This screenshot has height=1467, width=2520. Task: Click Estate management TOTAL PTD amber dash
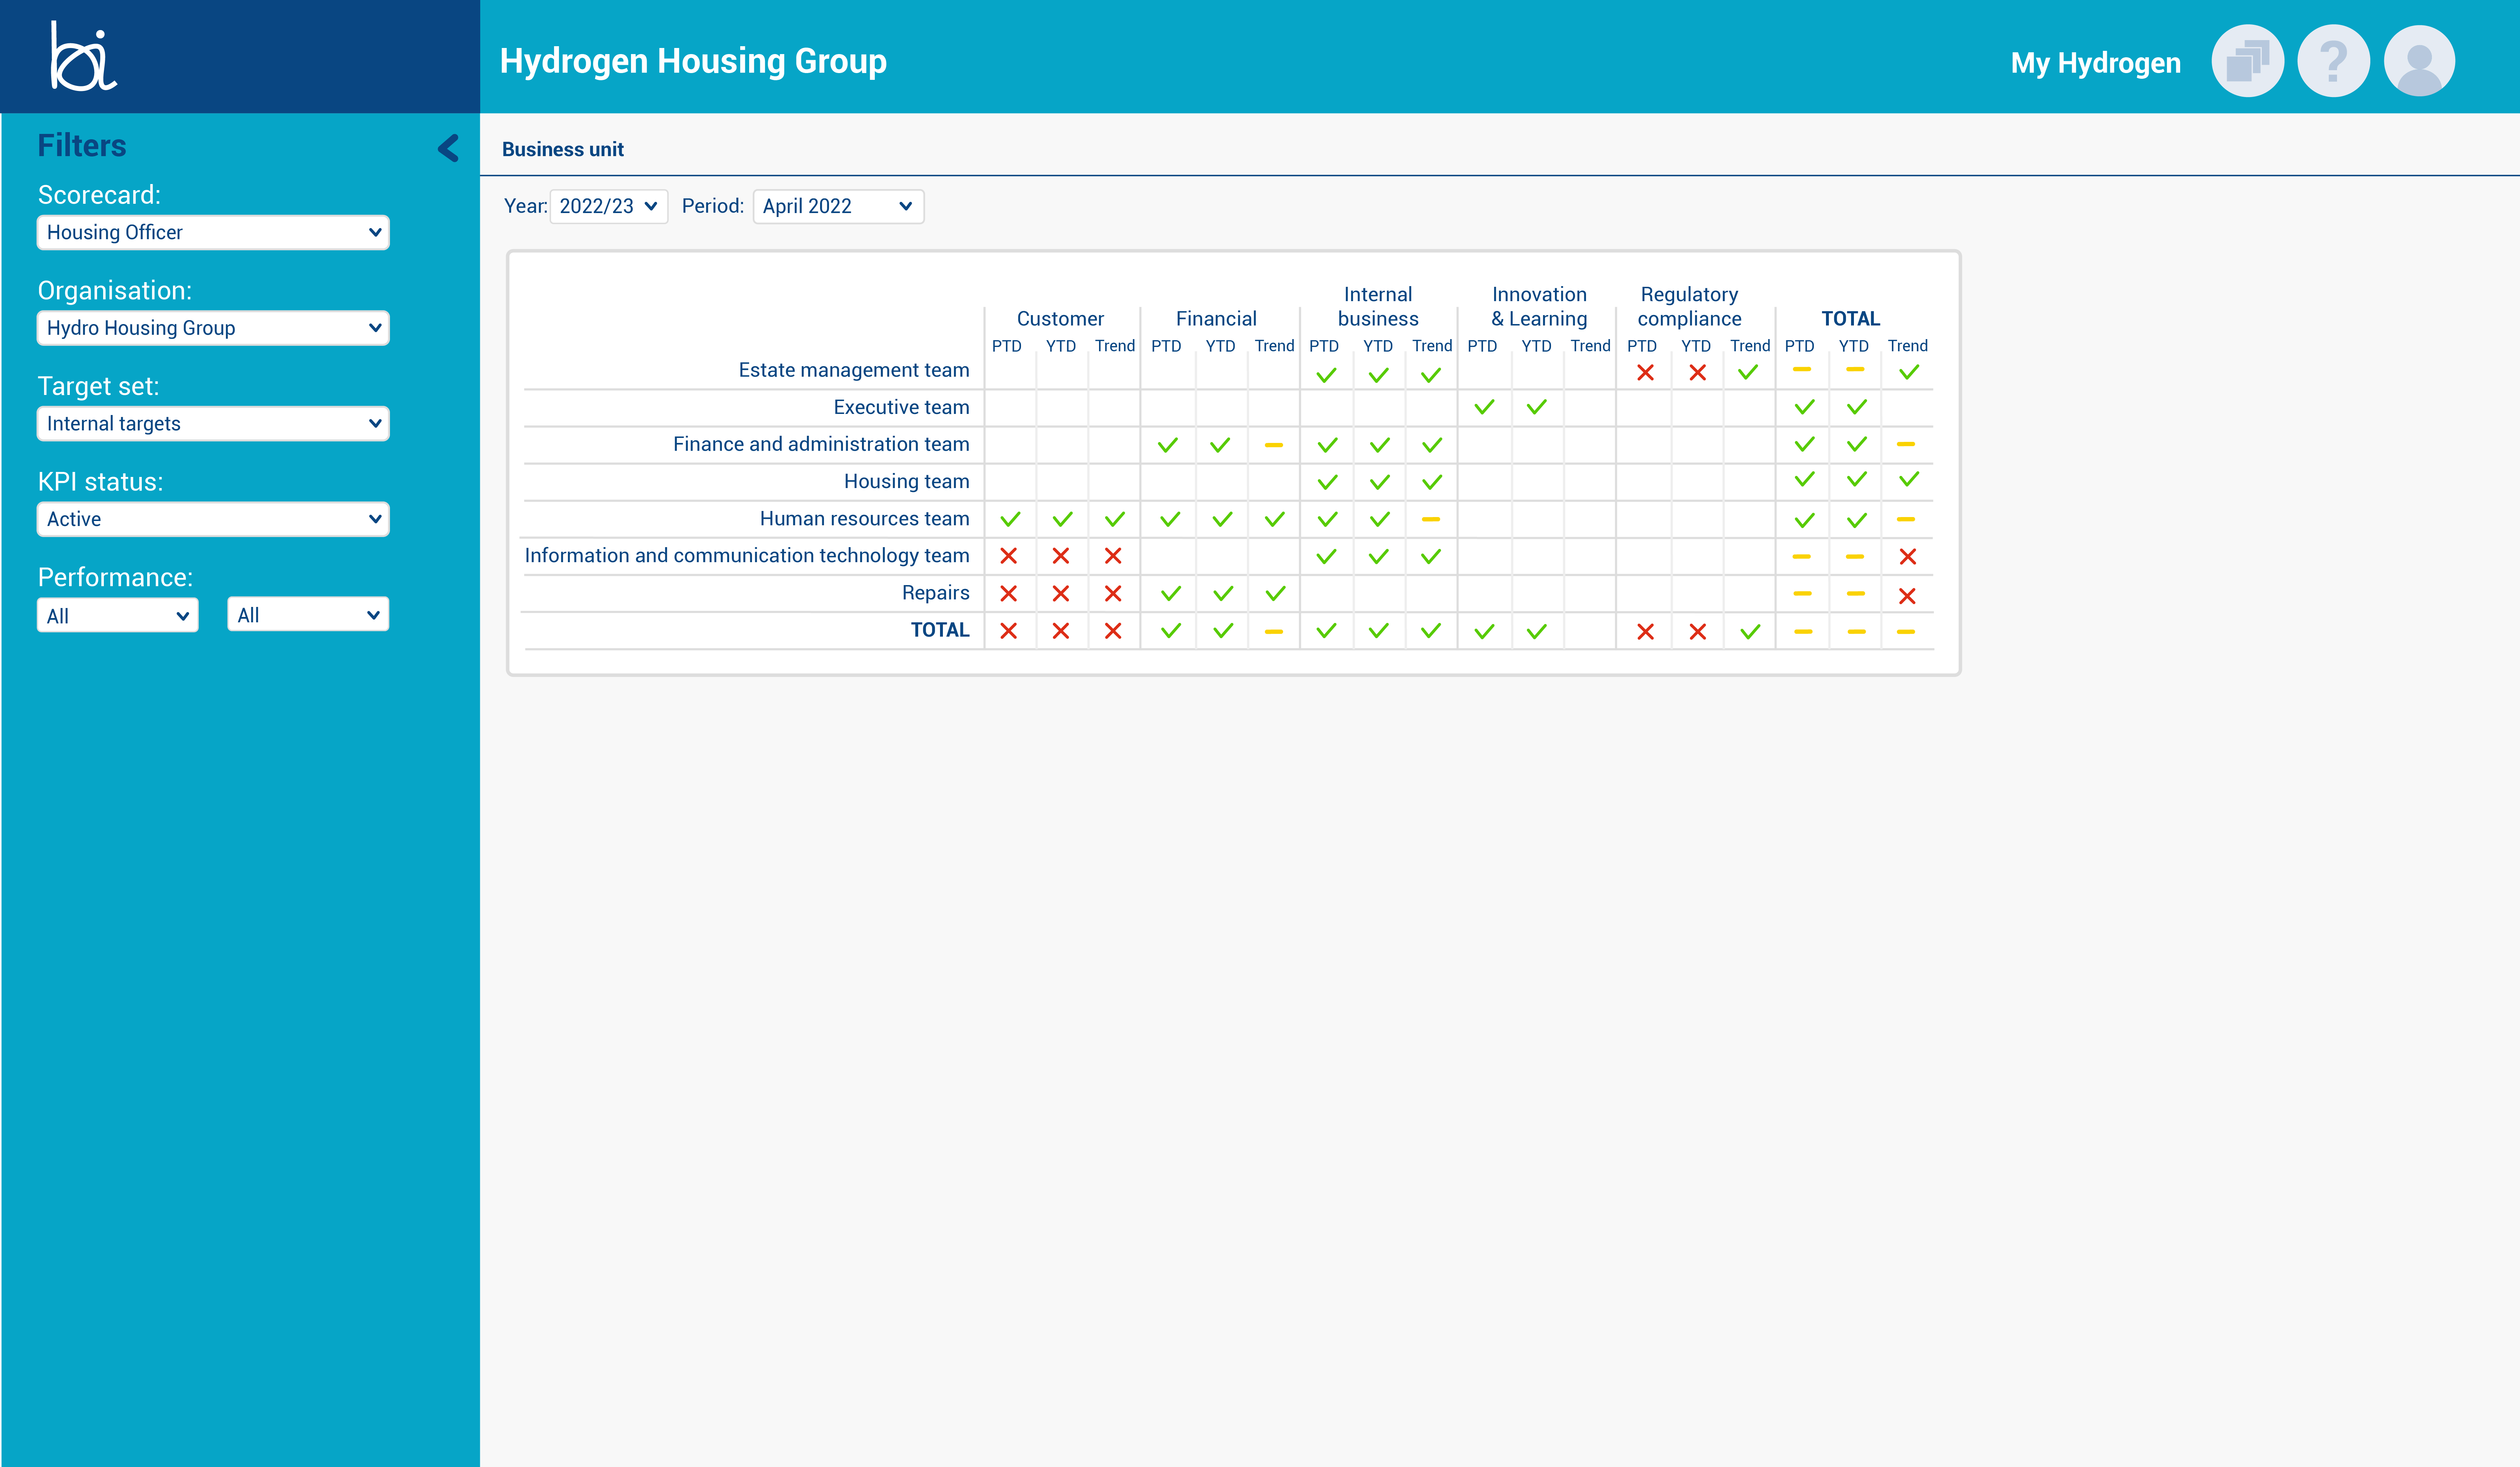(x=1802, y=370)
